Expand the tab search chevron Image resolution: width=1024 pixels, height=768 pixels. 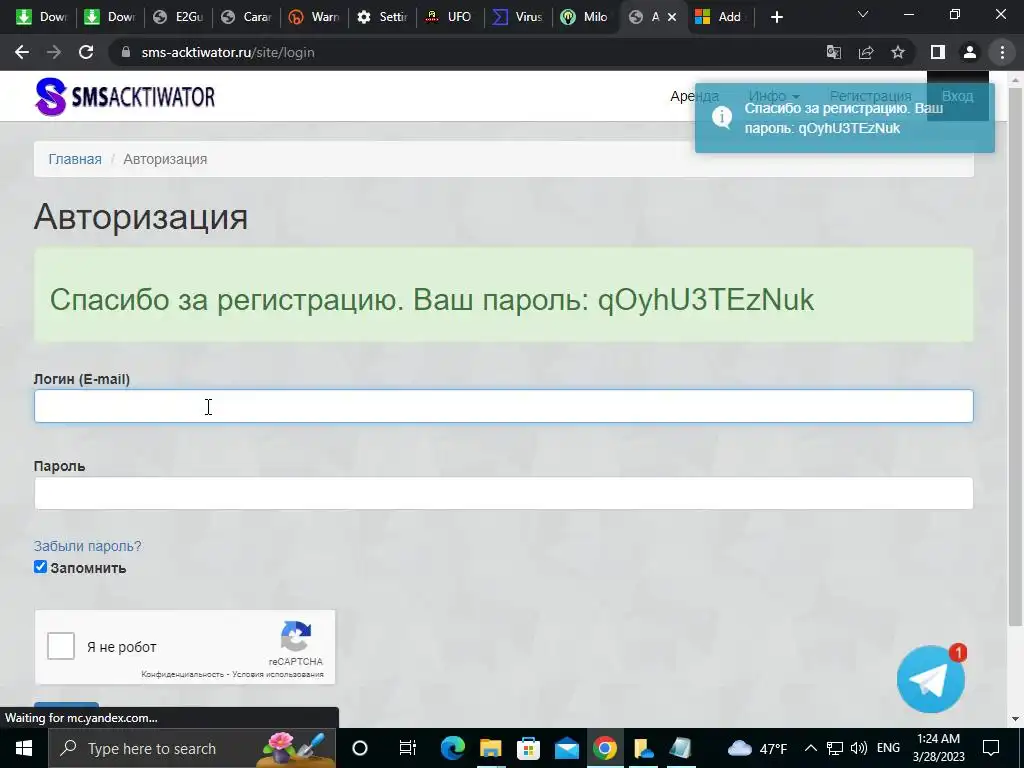point(863,14)
